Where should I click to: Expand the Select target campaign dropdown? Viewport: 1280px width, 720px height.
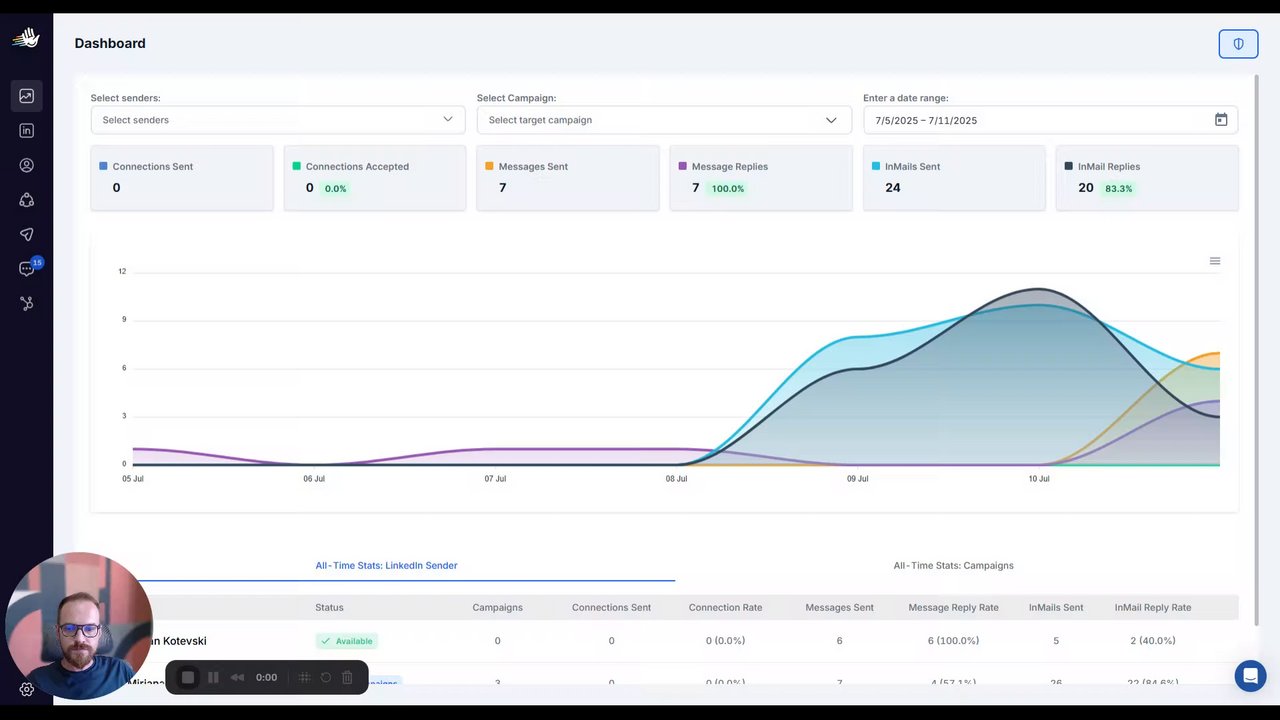(x=664, y=120)
